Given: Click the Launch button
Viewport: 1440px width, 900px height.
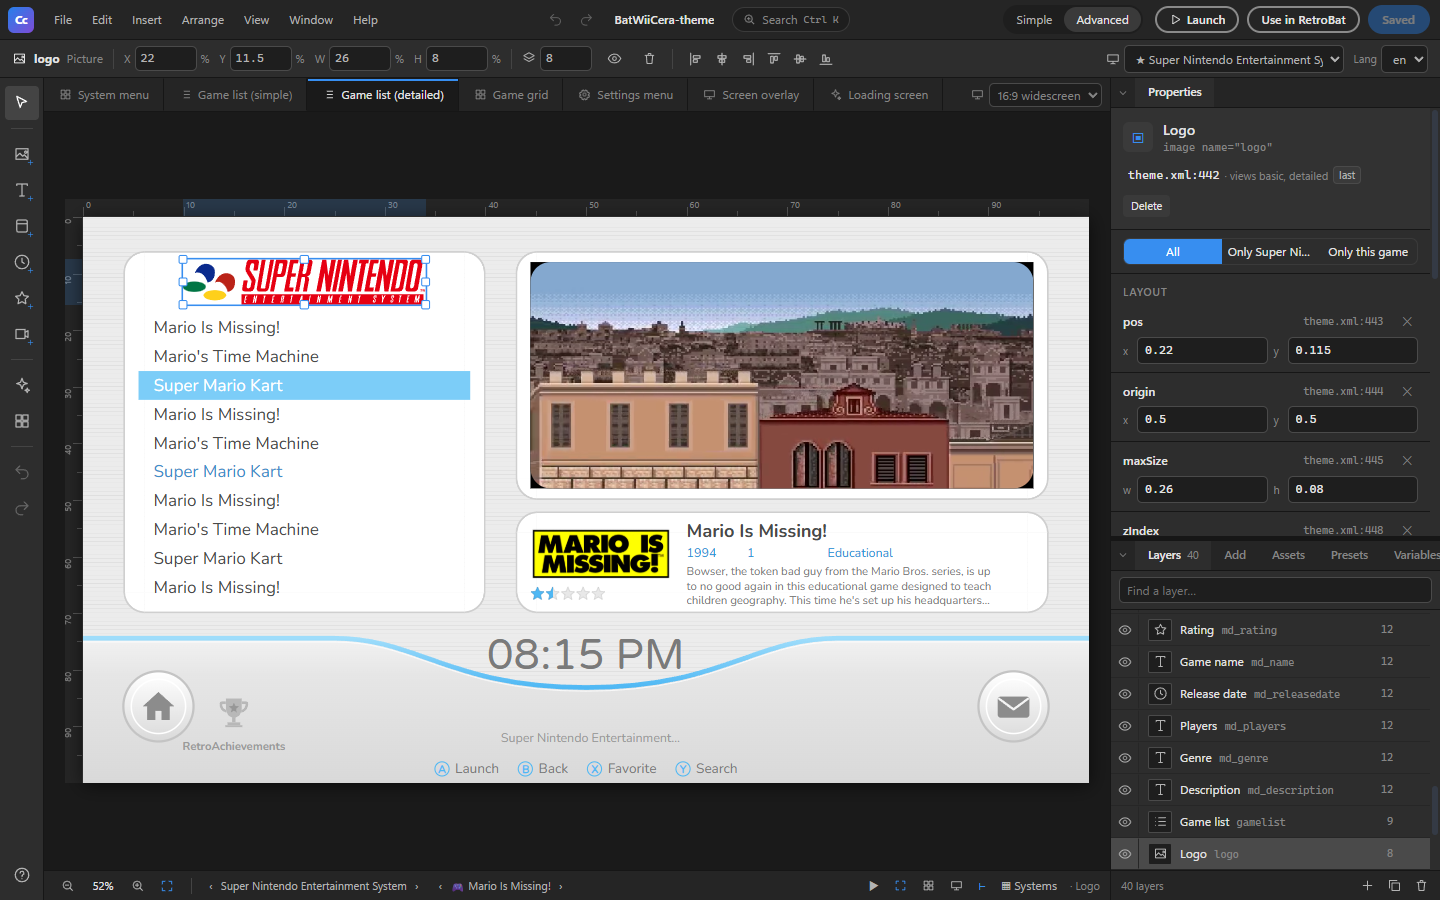Looking at the screenshot, I should point(1197,20).
